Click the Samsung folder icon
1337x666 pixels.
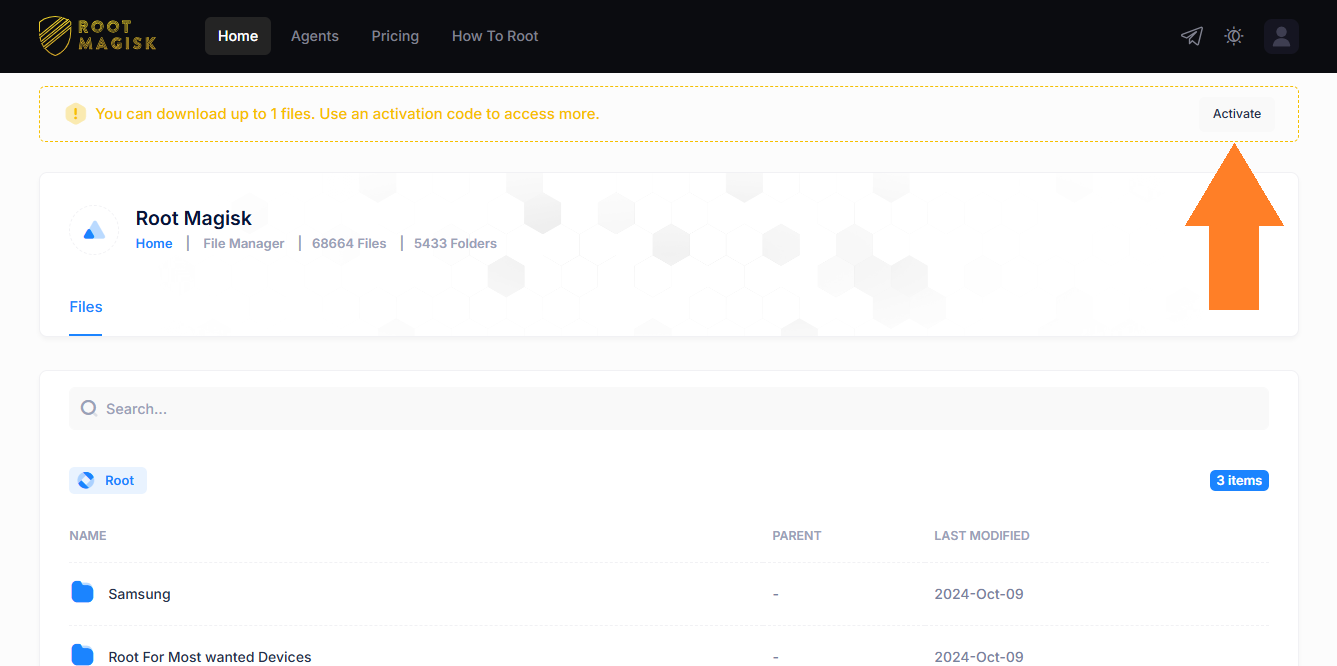pyautogui.click(x=82, y=592)
